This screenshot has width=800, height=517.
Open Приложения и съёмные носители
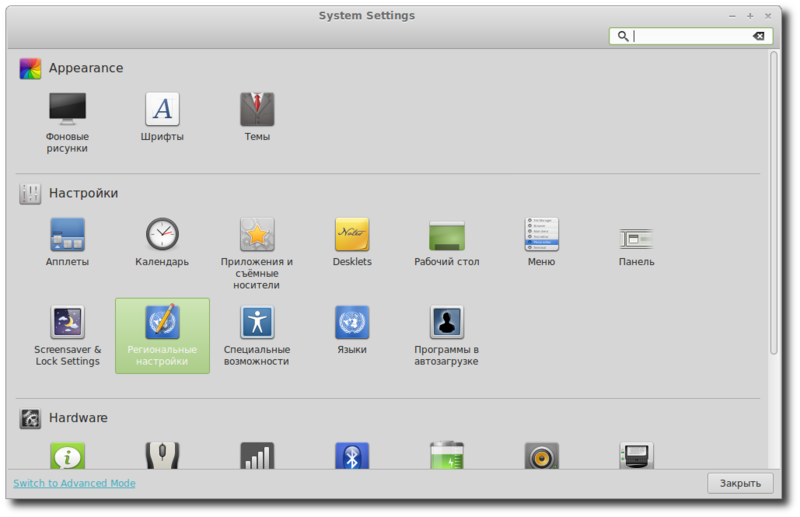tap(257, 254)
